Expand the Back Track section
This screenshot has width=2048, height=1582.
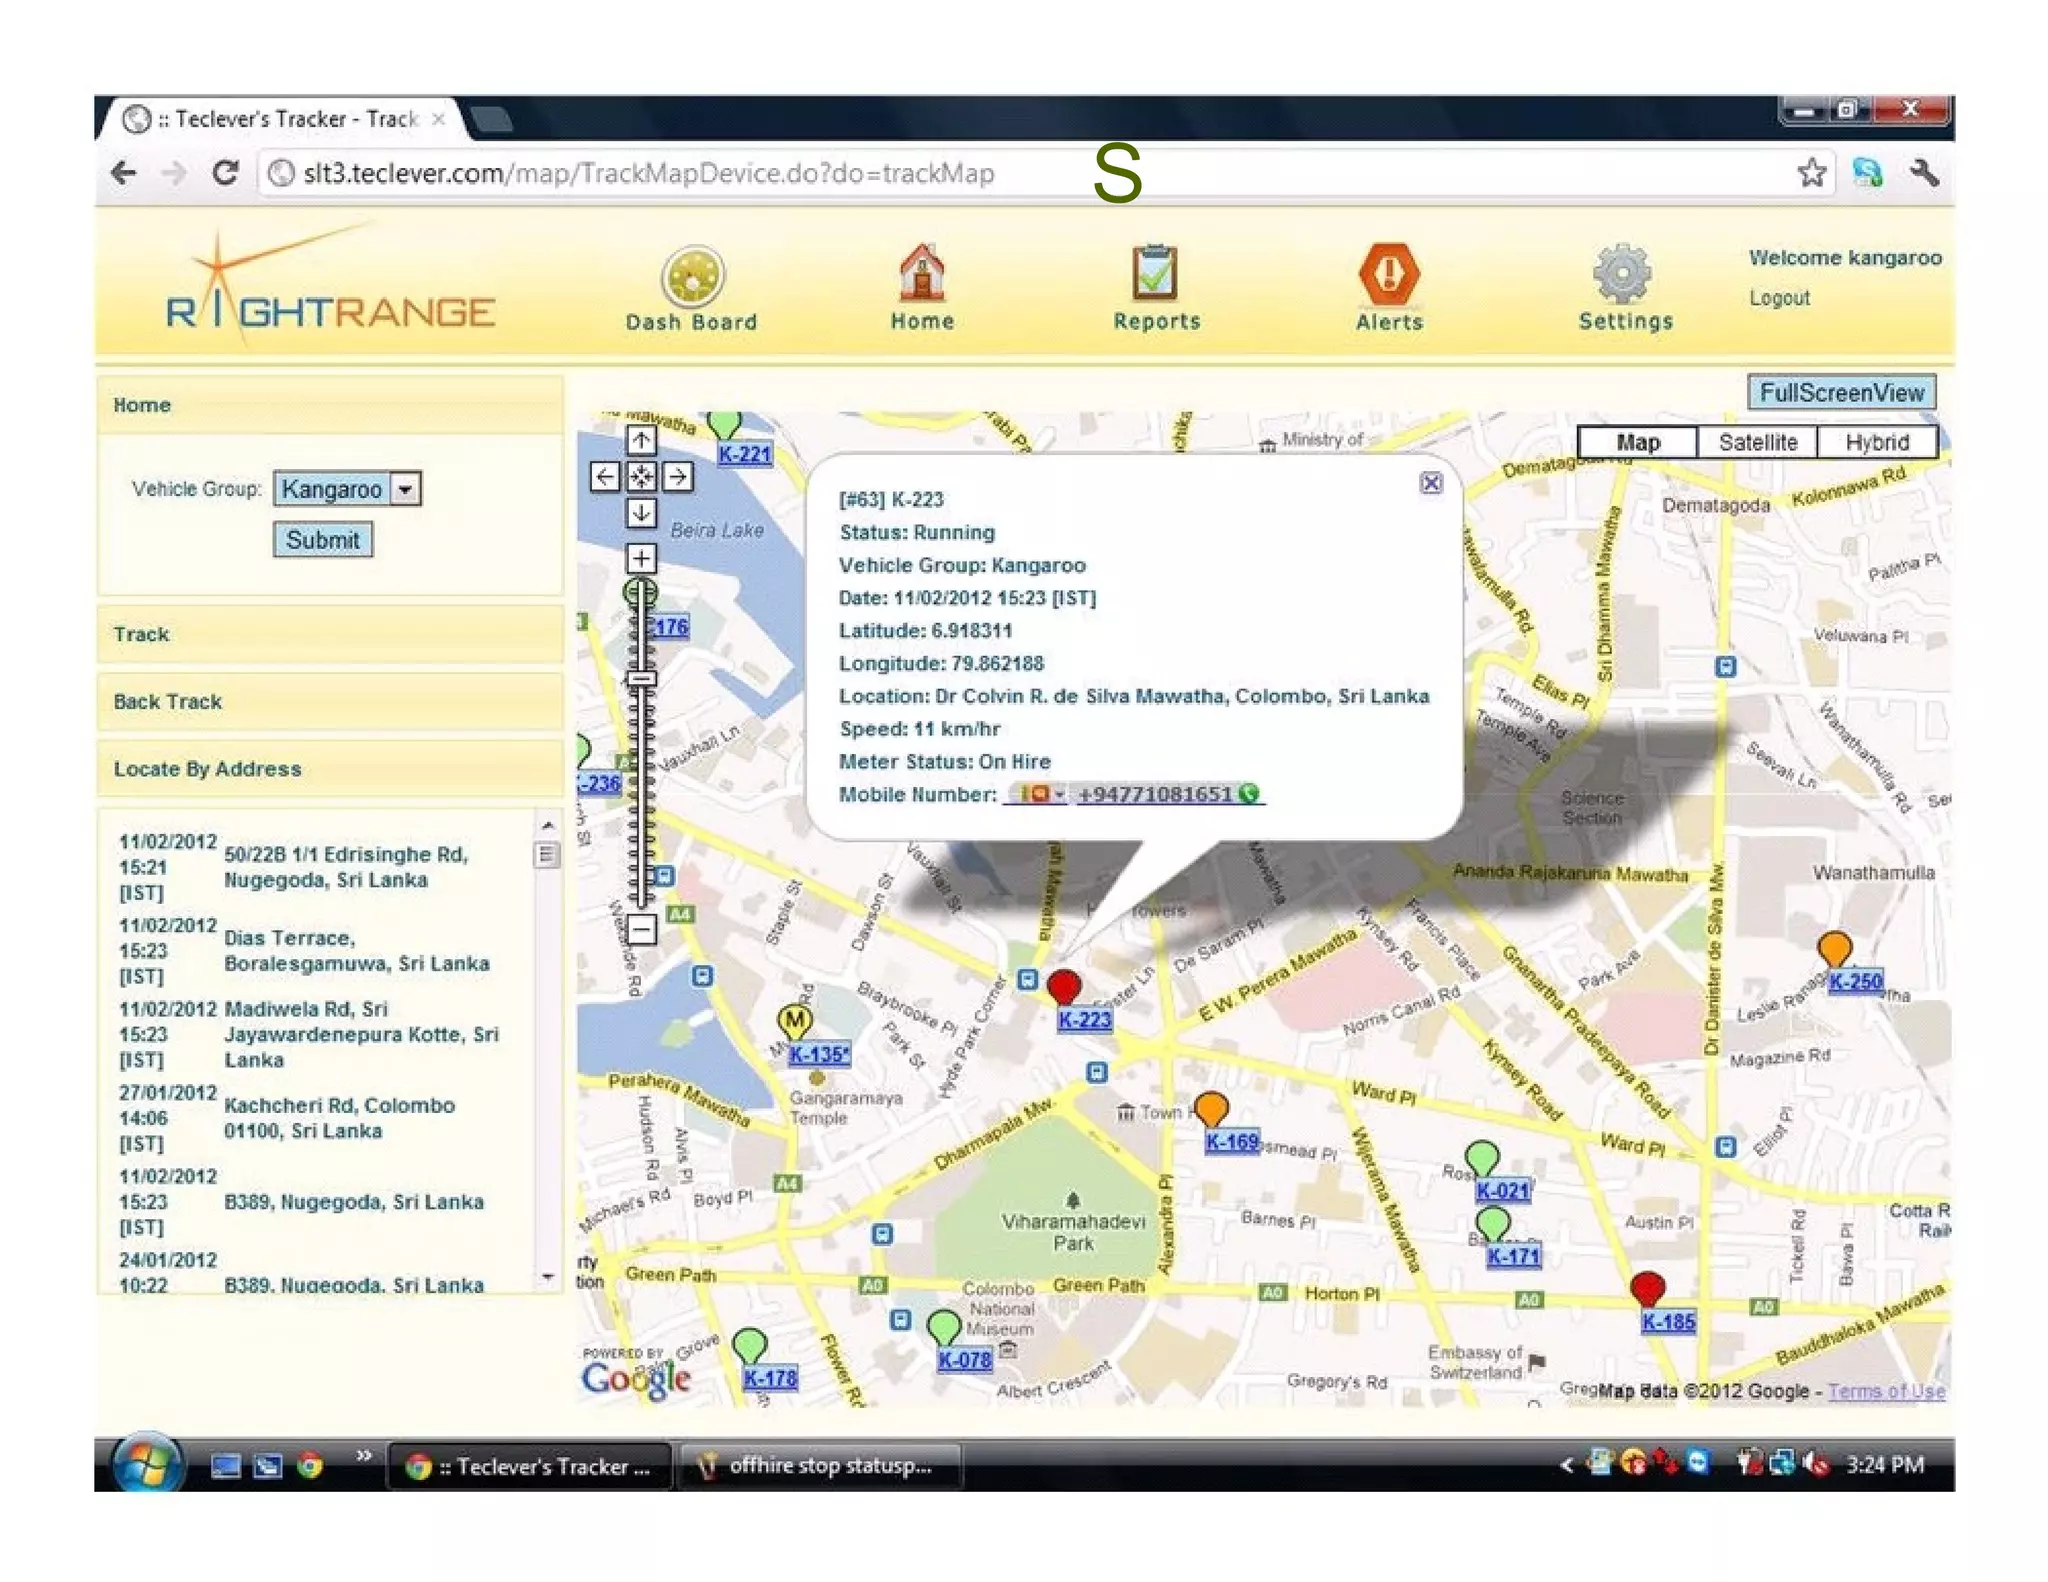click(168, 702)
